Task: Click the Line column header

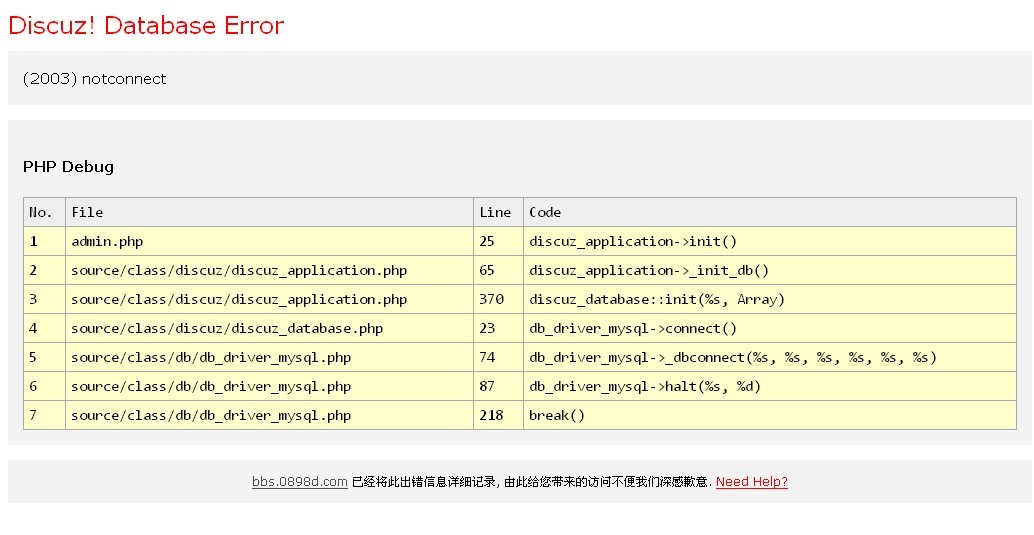Action: coord(499,212)
